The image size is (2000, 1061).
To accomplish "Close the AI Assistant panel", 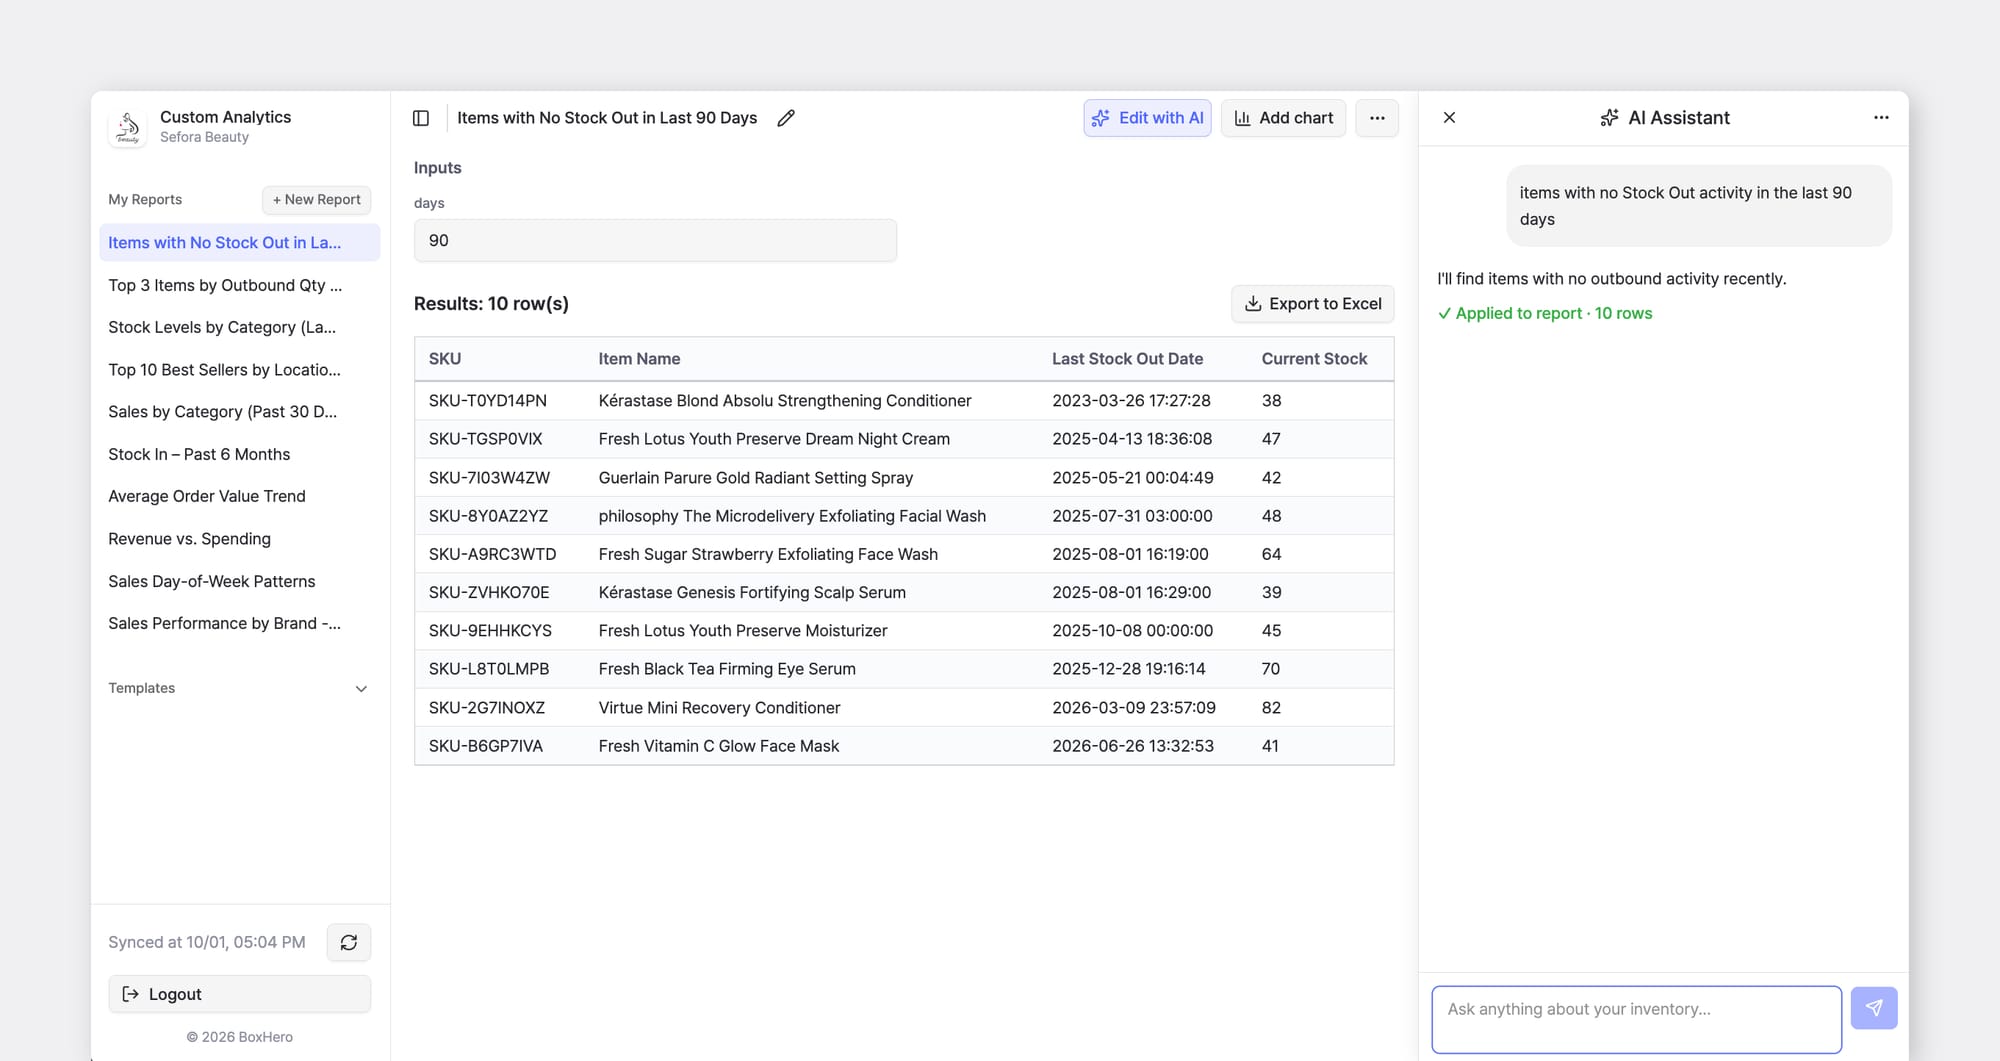I will (x=1449, y=118).
